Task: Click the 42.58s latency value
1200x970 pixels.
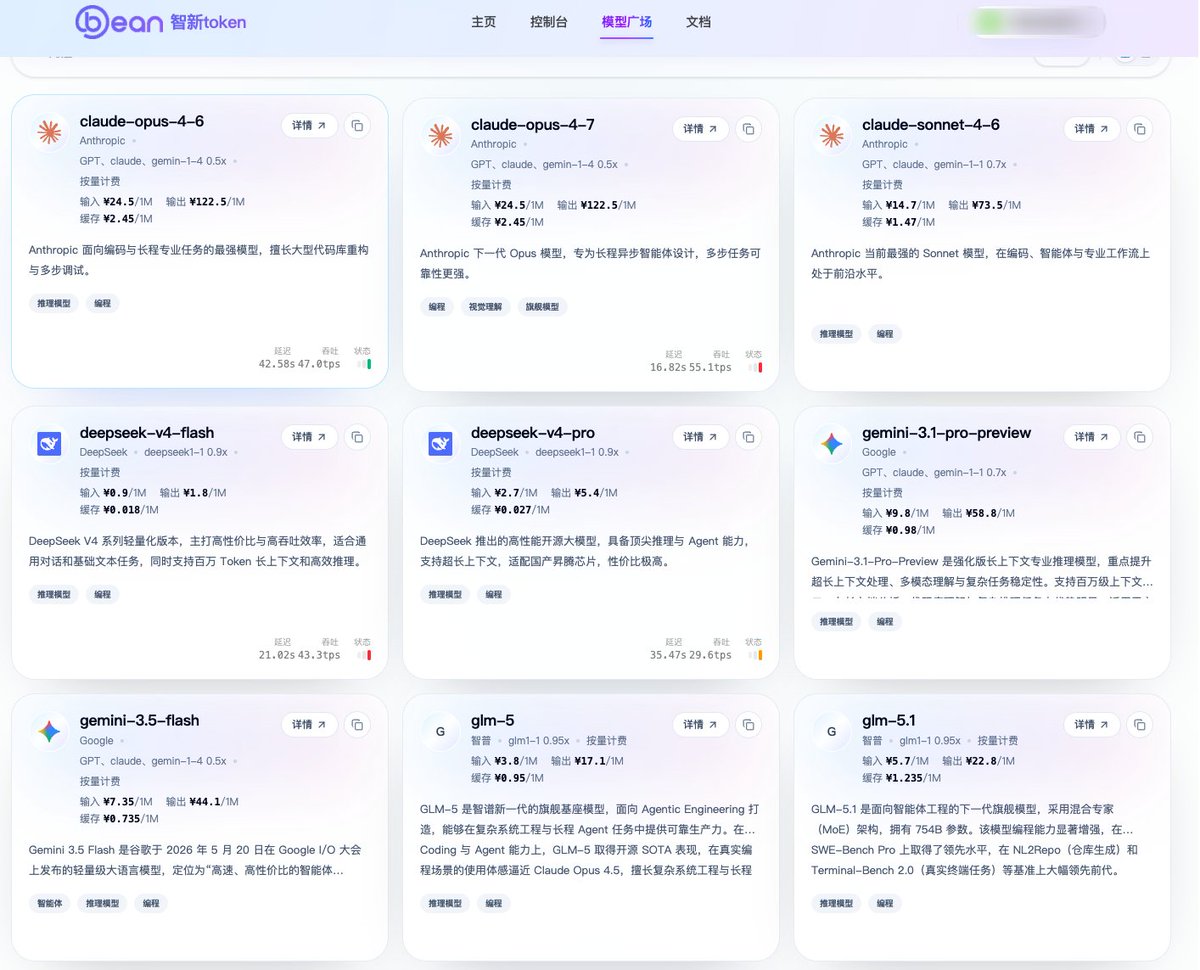Action: 277,365
